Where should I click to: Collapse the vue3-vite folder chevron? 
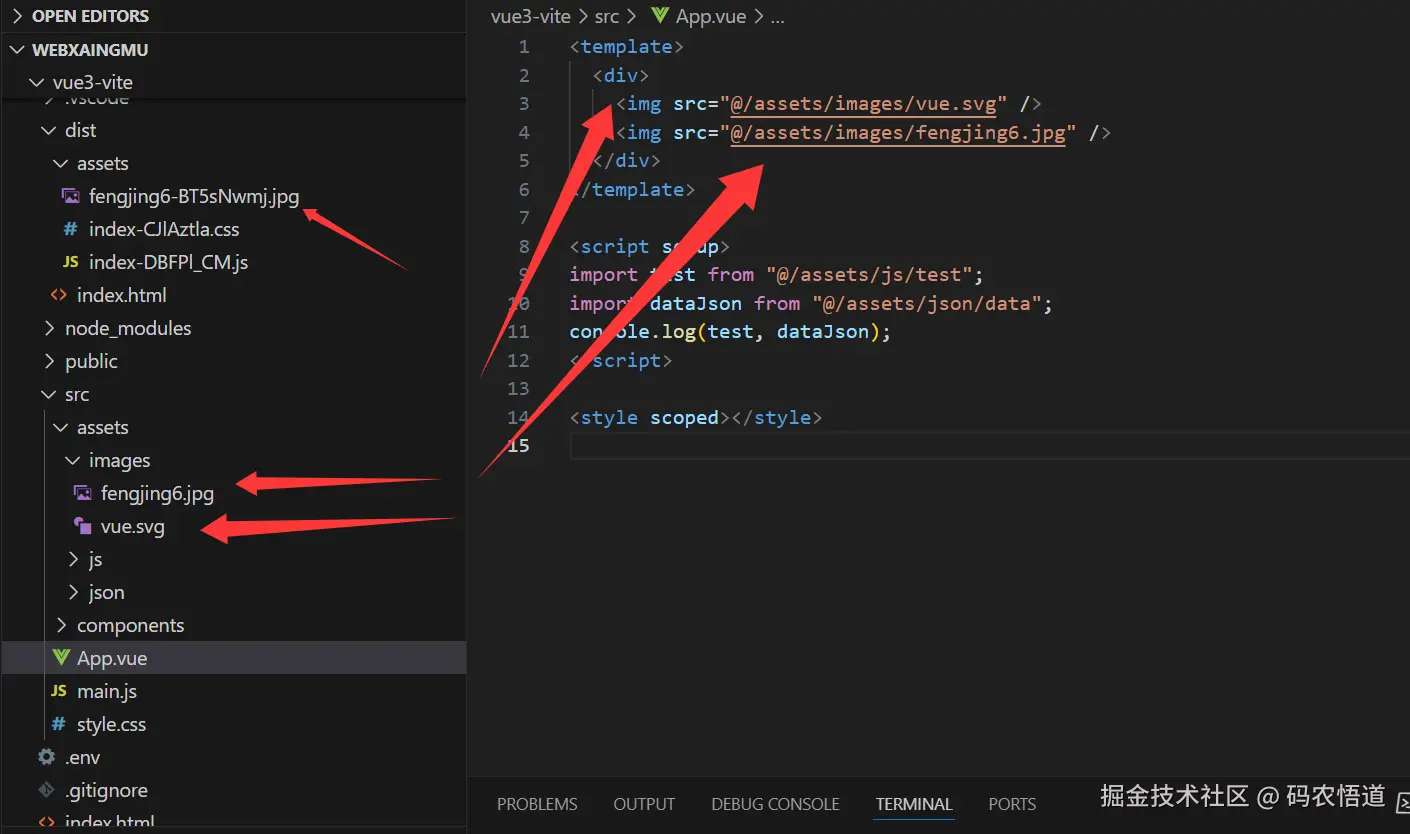coord(37,83)
